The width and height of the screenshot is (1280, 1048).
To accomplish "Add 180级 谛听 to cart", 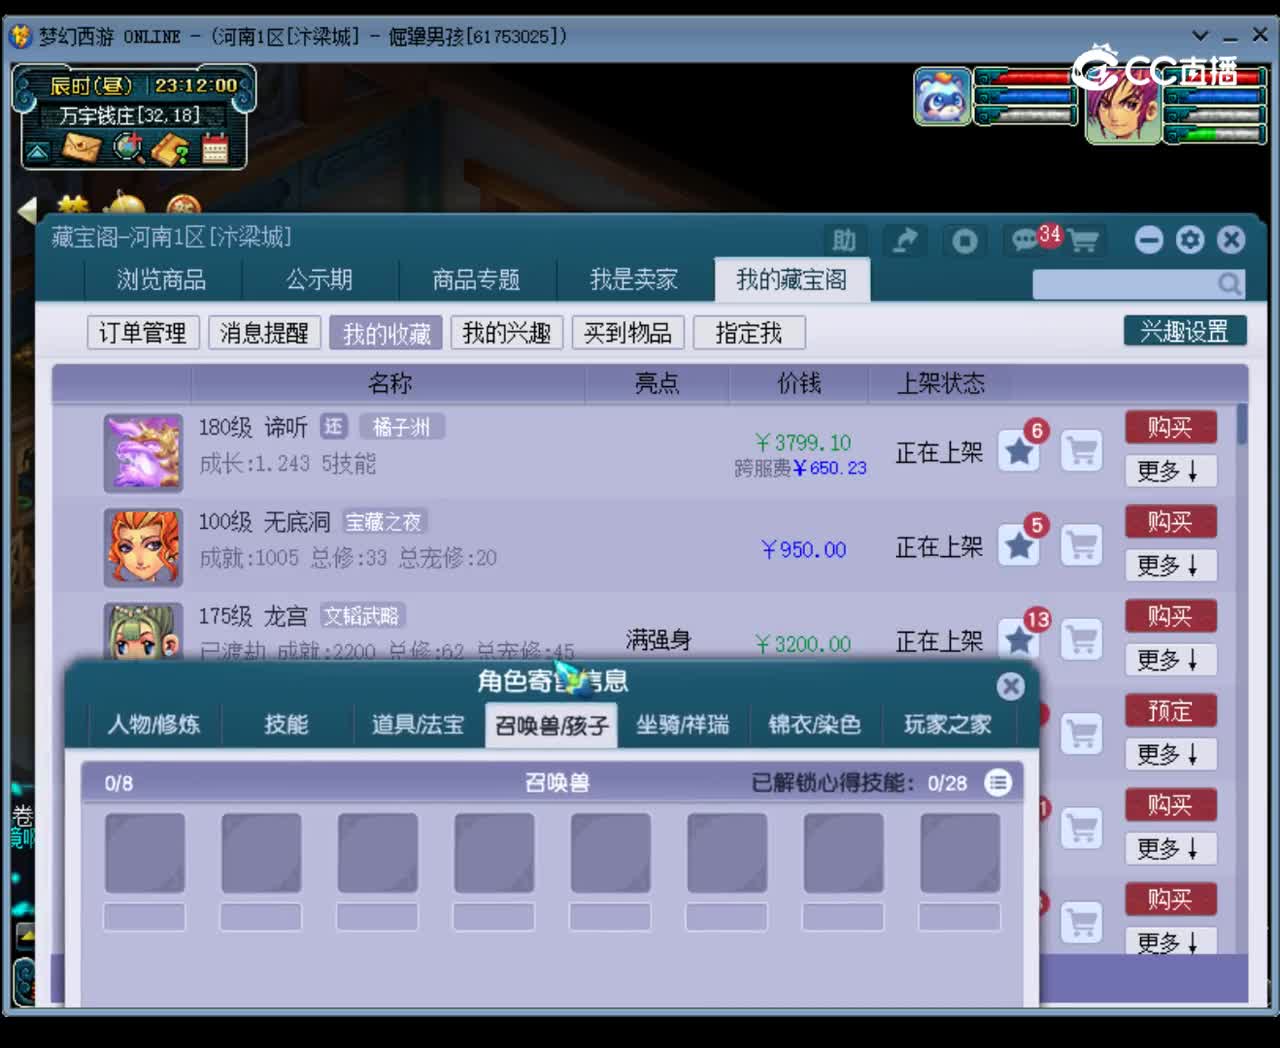I will (1081, 452).
